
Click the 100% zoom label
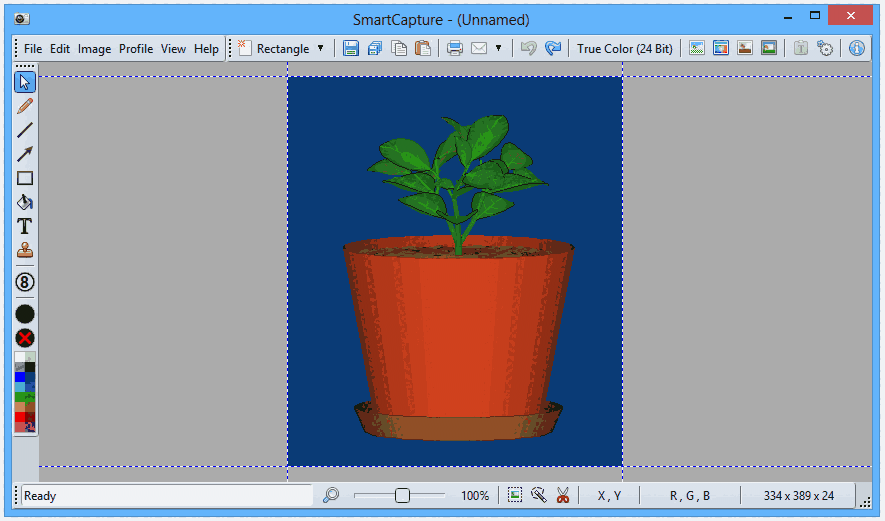coord(475,495)
